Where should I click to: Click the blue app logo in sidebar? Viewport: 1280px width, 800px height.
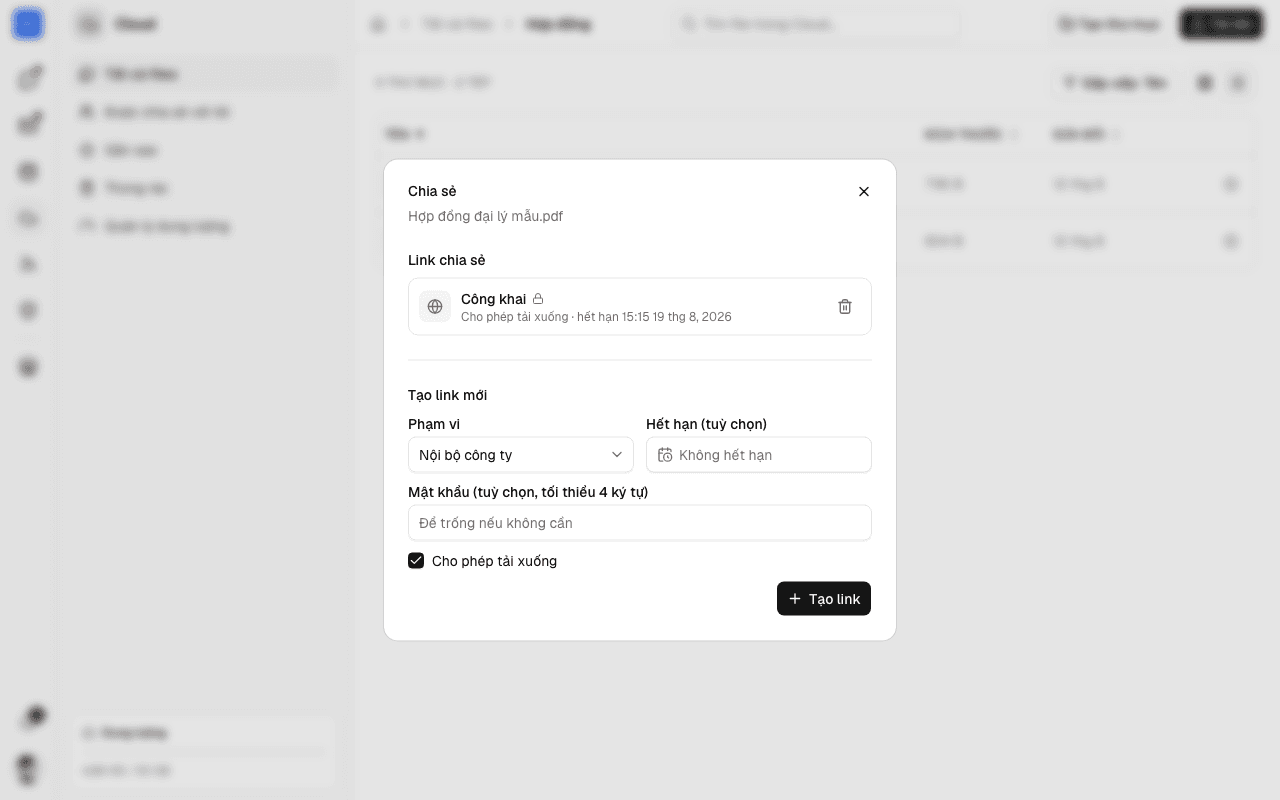tap(28, 25)
